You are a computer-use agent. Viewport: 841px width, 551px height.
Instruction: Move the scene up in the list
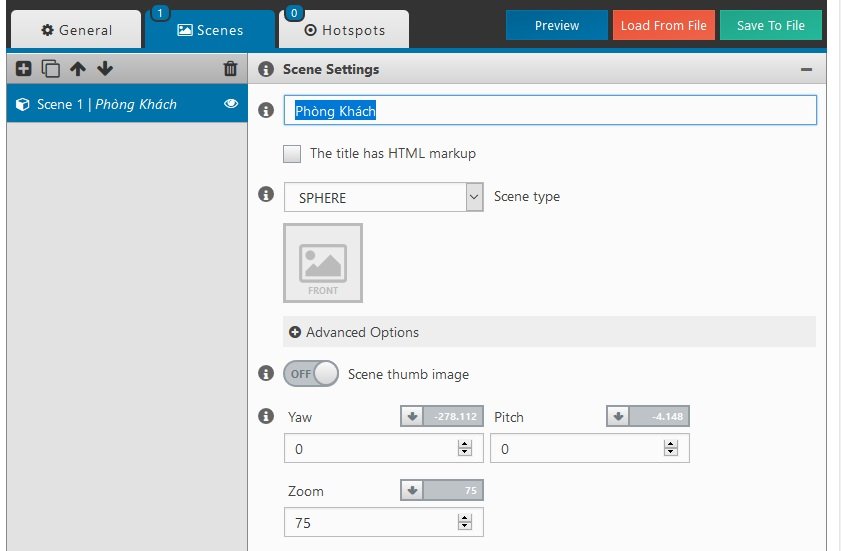pos(78,69)
